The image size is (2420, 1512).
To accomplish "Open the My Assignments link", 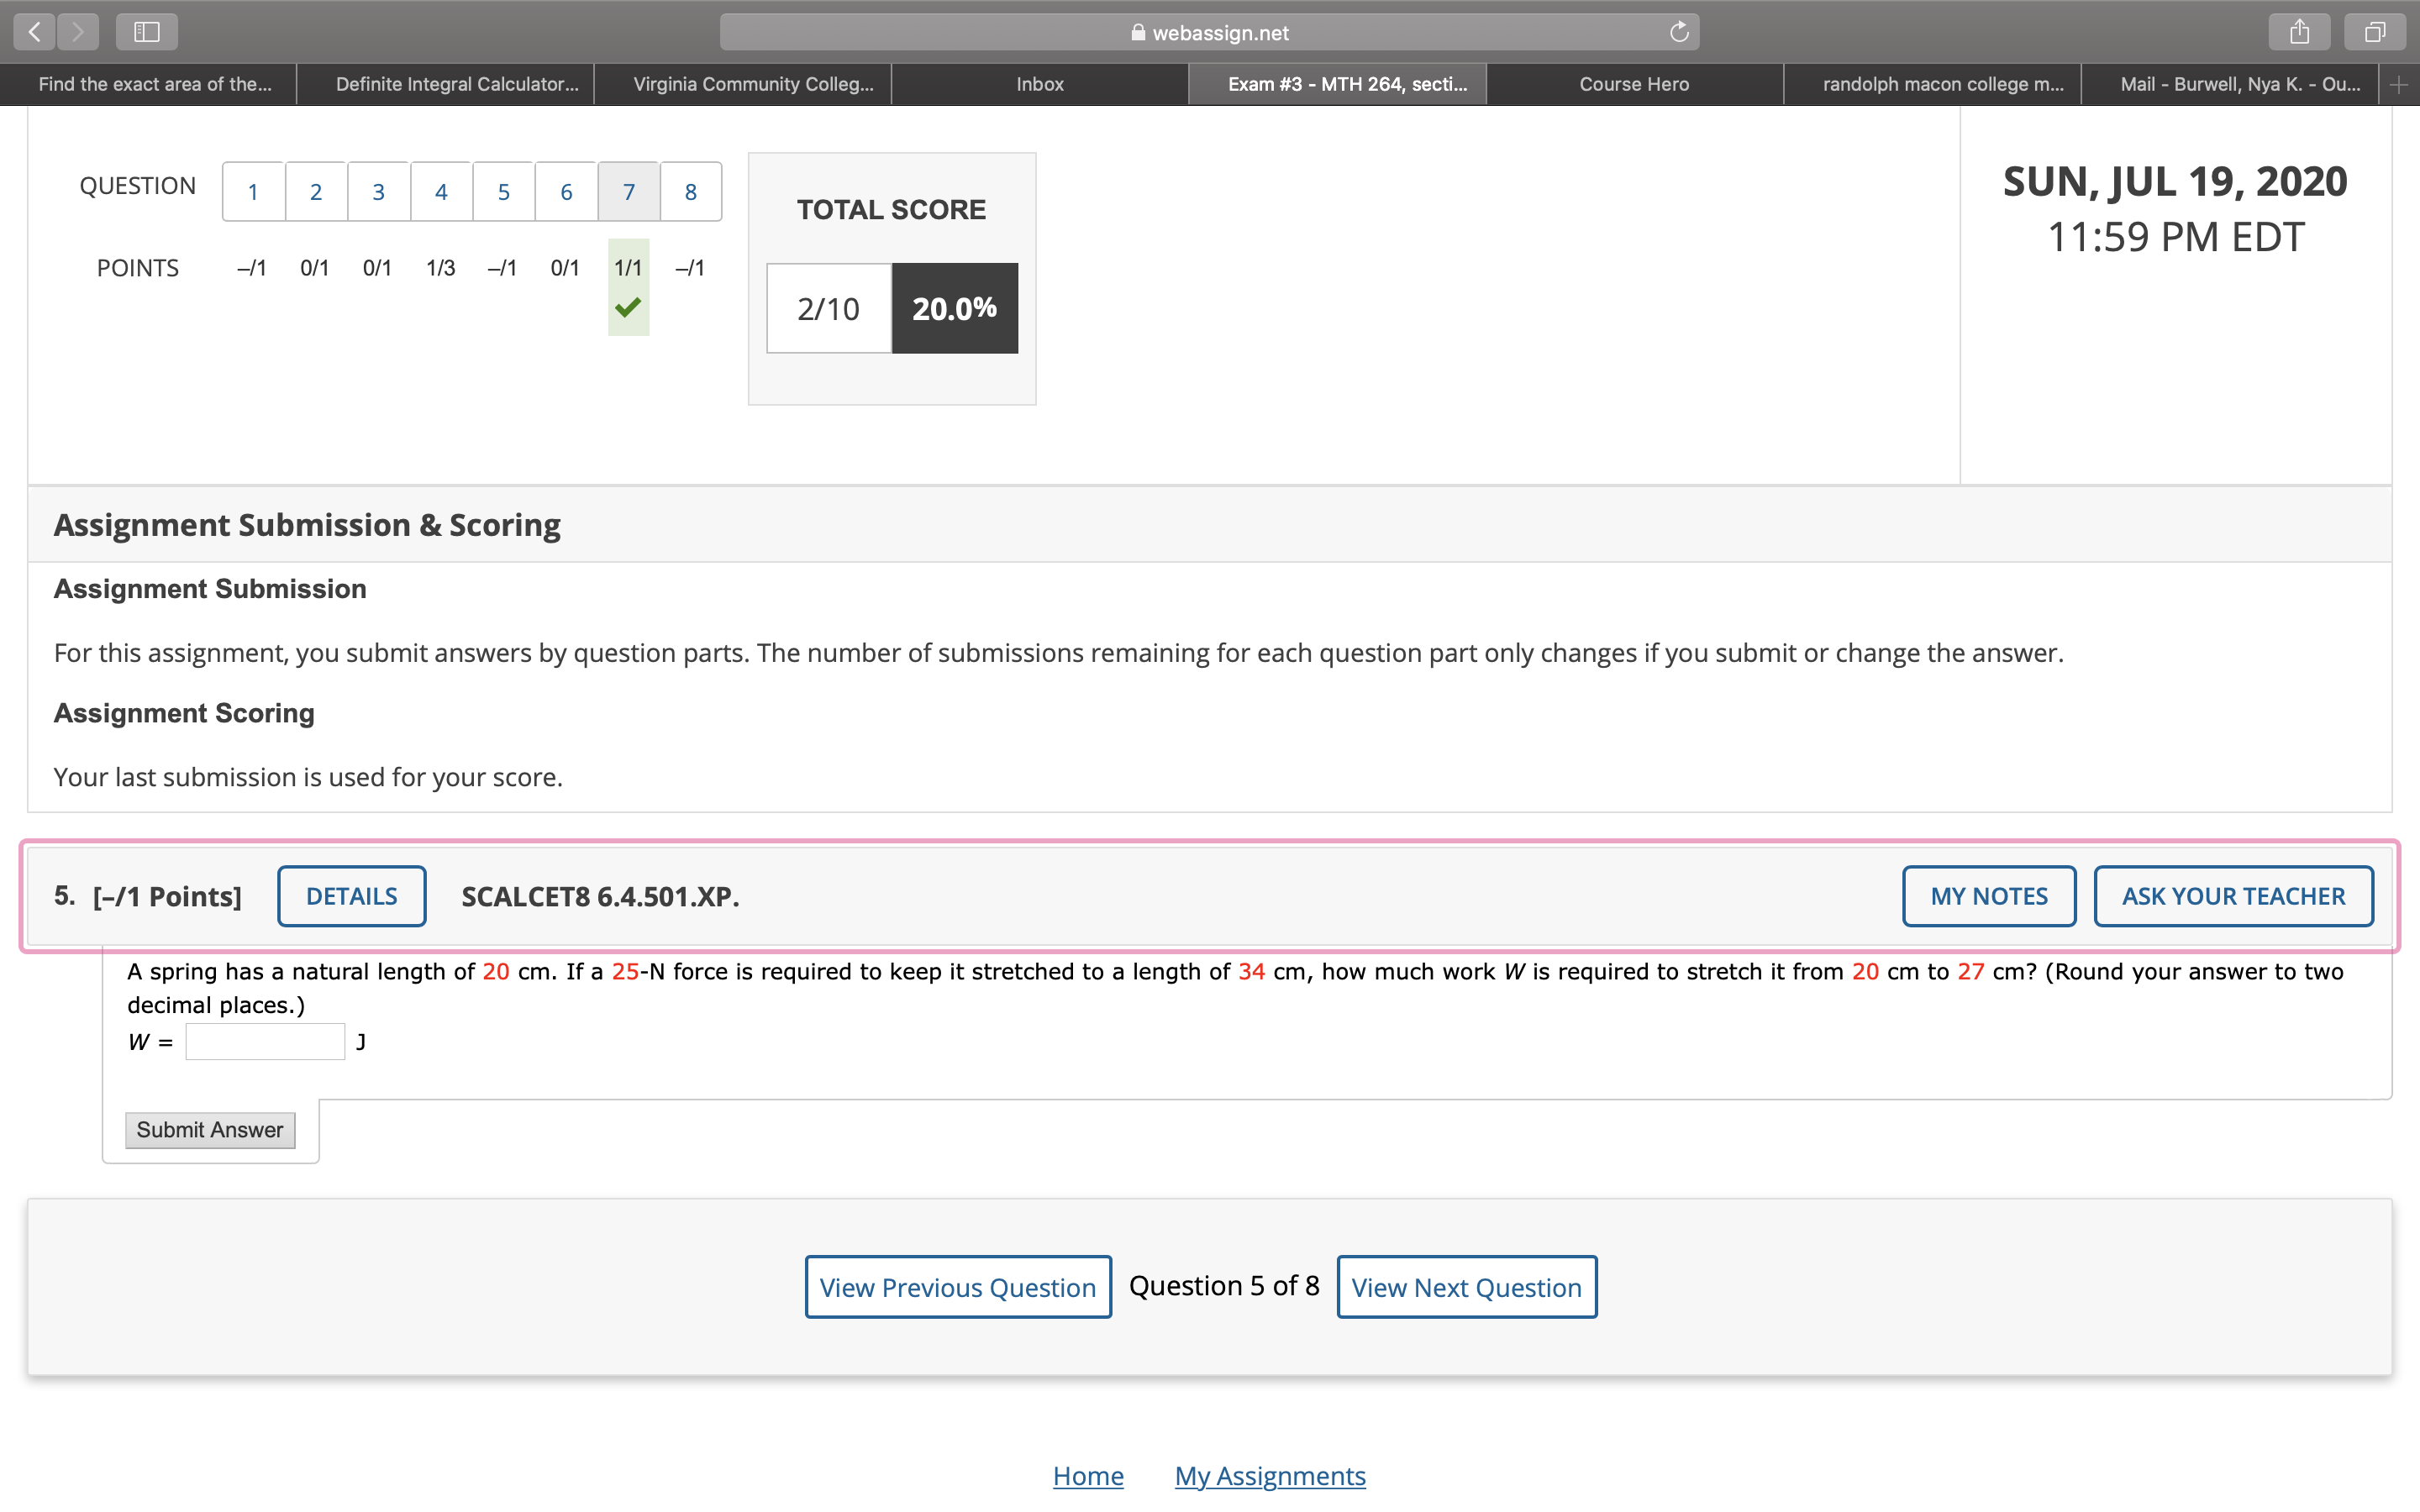I will (x=1269, y=1476).
